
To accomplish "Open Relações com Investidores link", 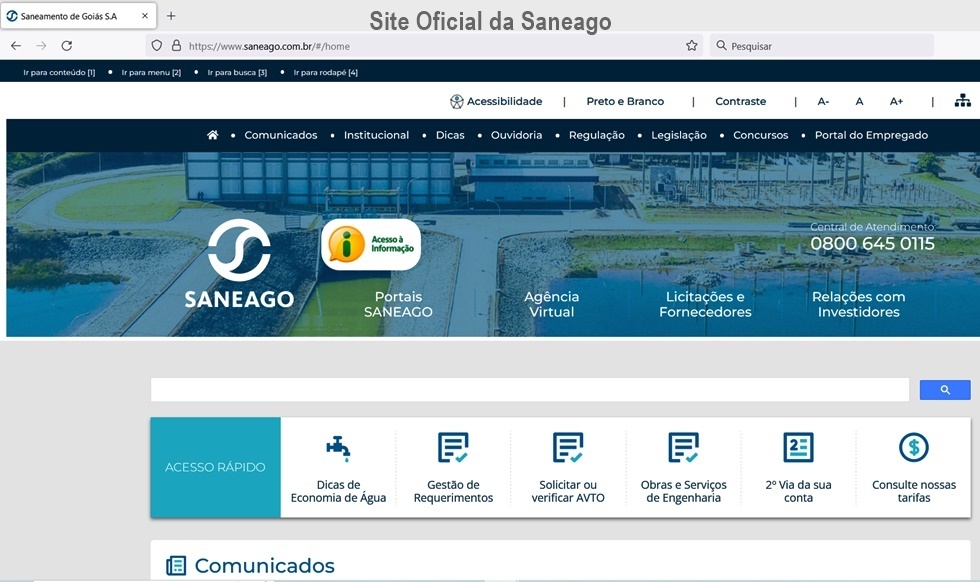I will click(859, 304).
